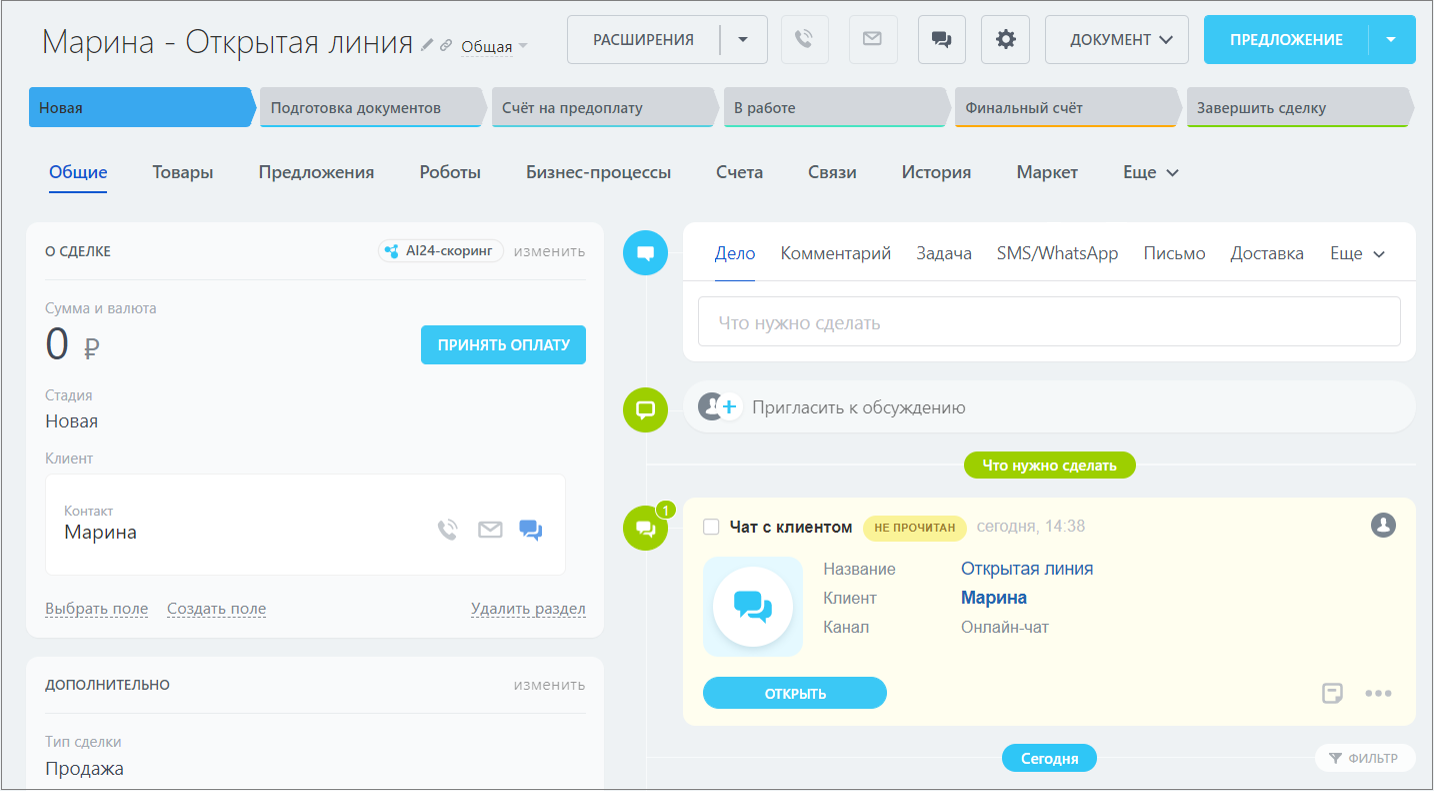Select the Подготовка документов stage
1434x791 pixels.
(373, 107)
